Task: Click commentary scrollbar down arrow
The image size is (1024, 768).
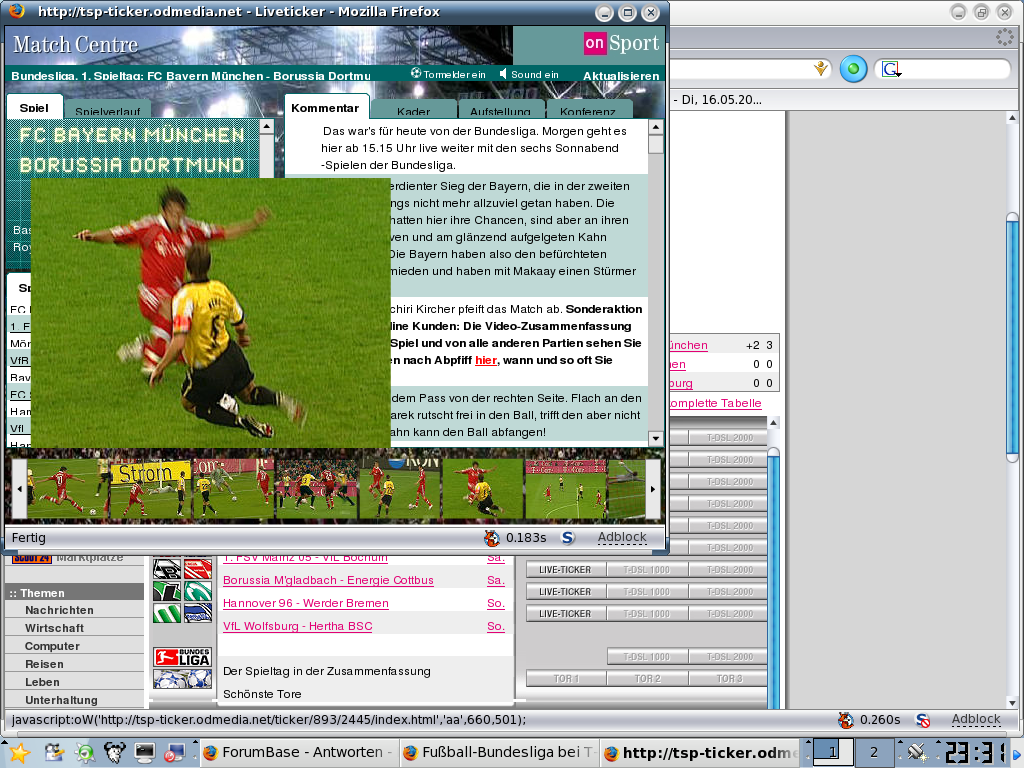Action: point(656,438)
